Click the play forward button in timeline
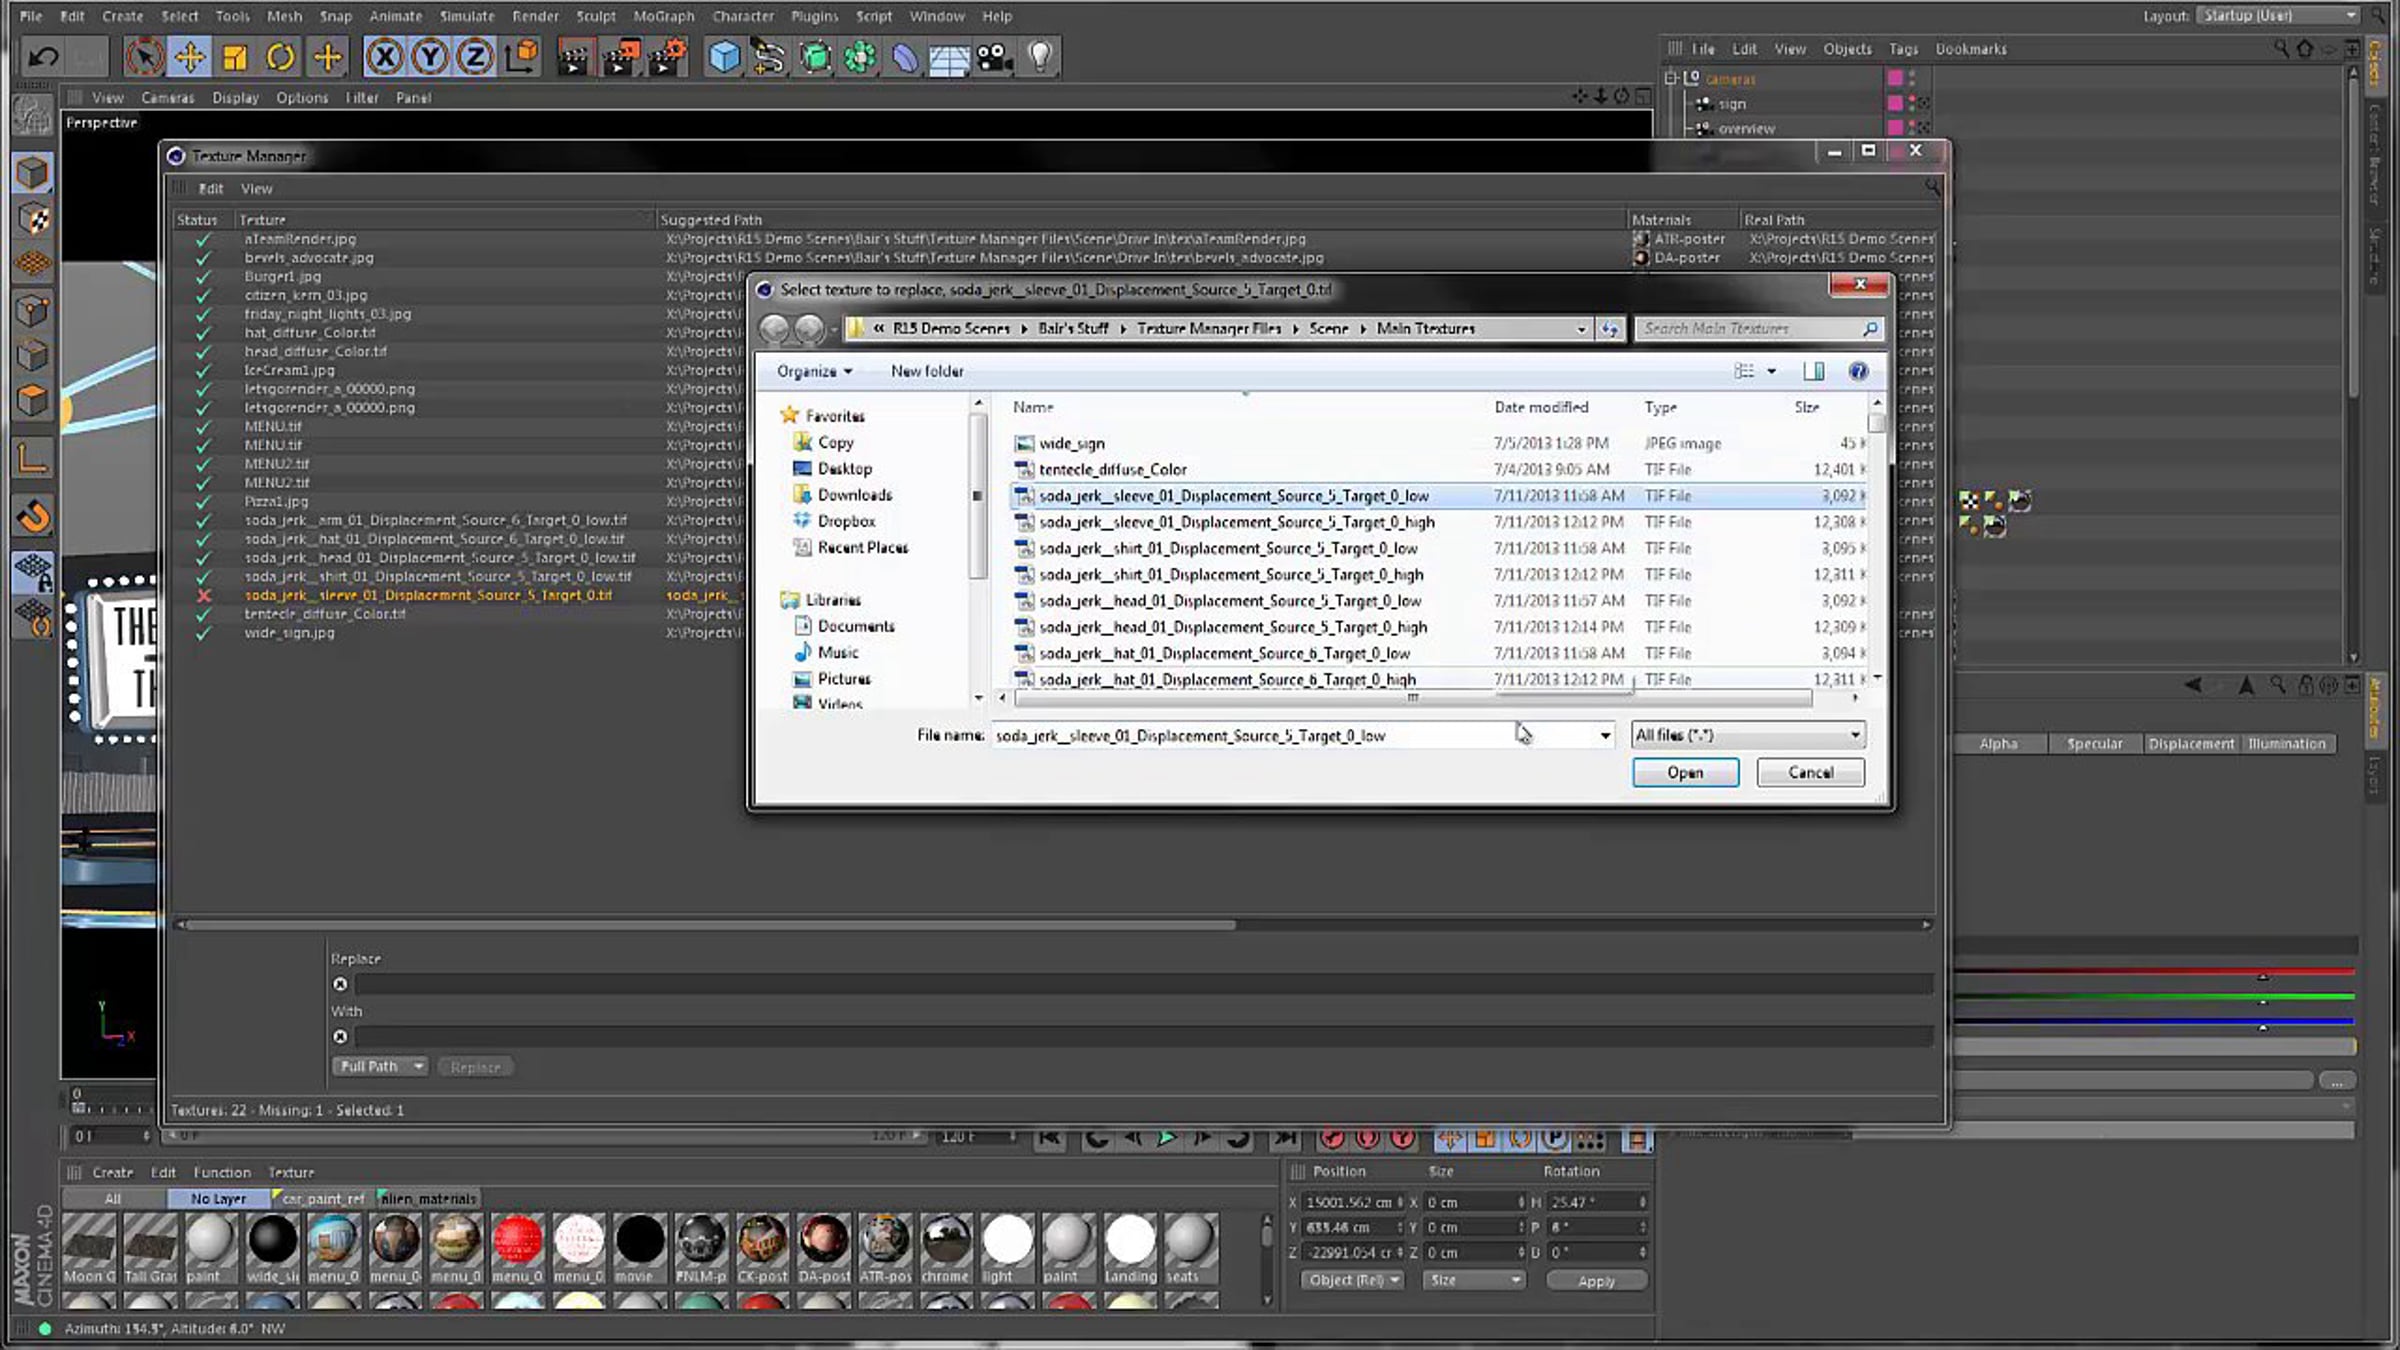 pyautogui.click(x=1166, y=1138)
